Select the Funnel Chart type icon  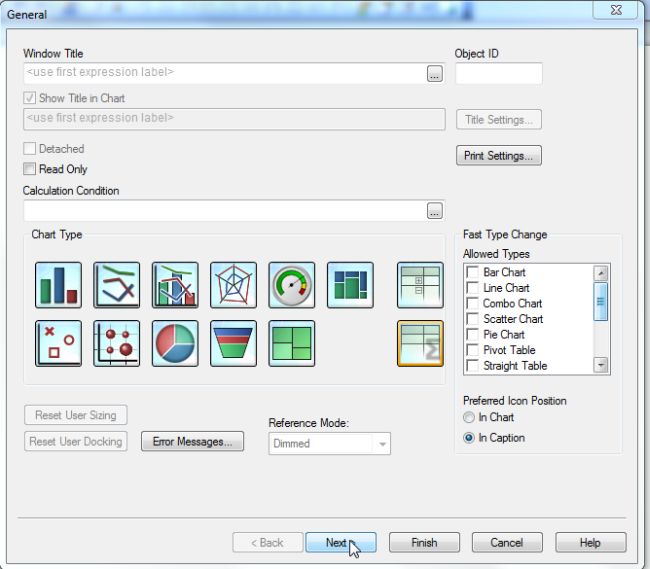coord(233,344)
